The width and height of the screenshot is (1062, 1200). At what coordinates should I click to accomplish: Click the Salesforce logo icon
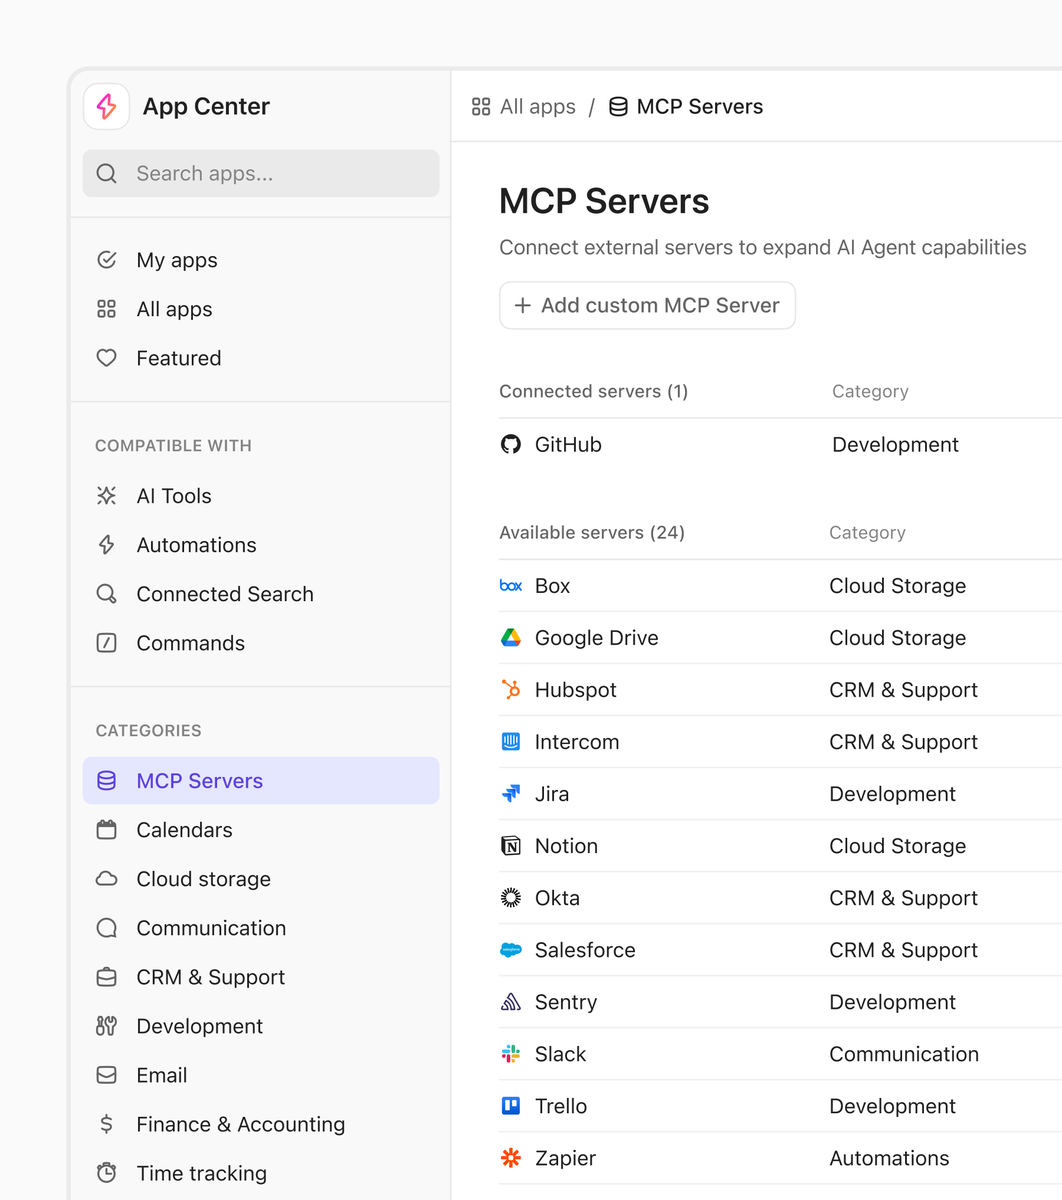click(x=511, y=950)
